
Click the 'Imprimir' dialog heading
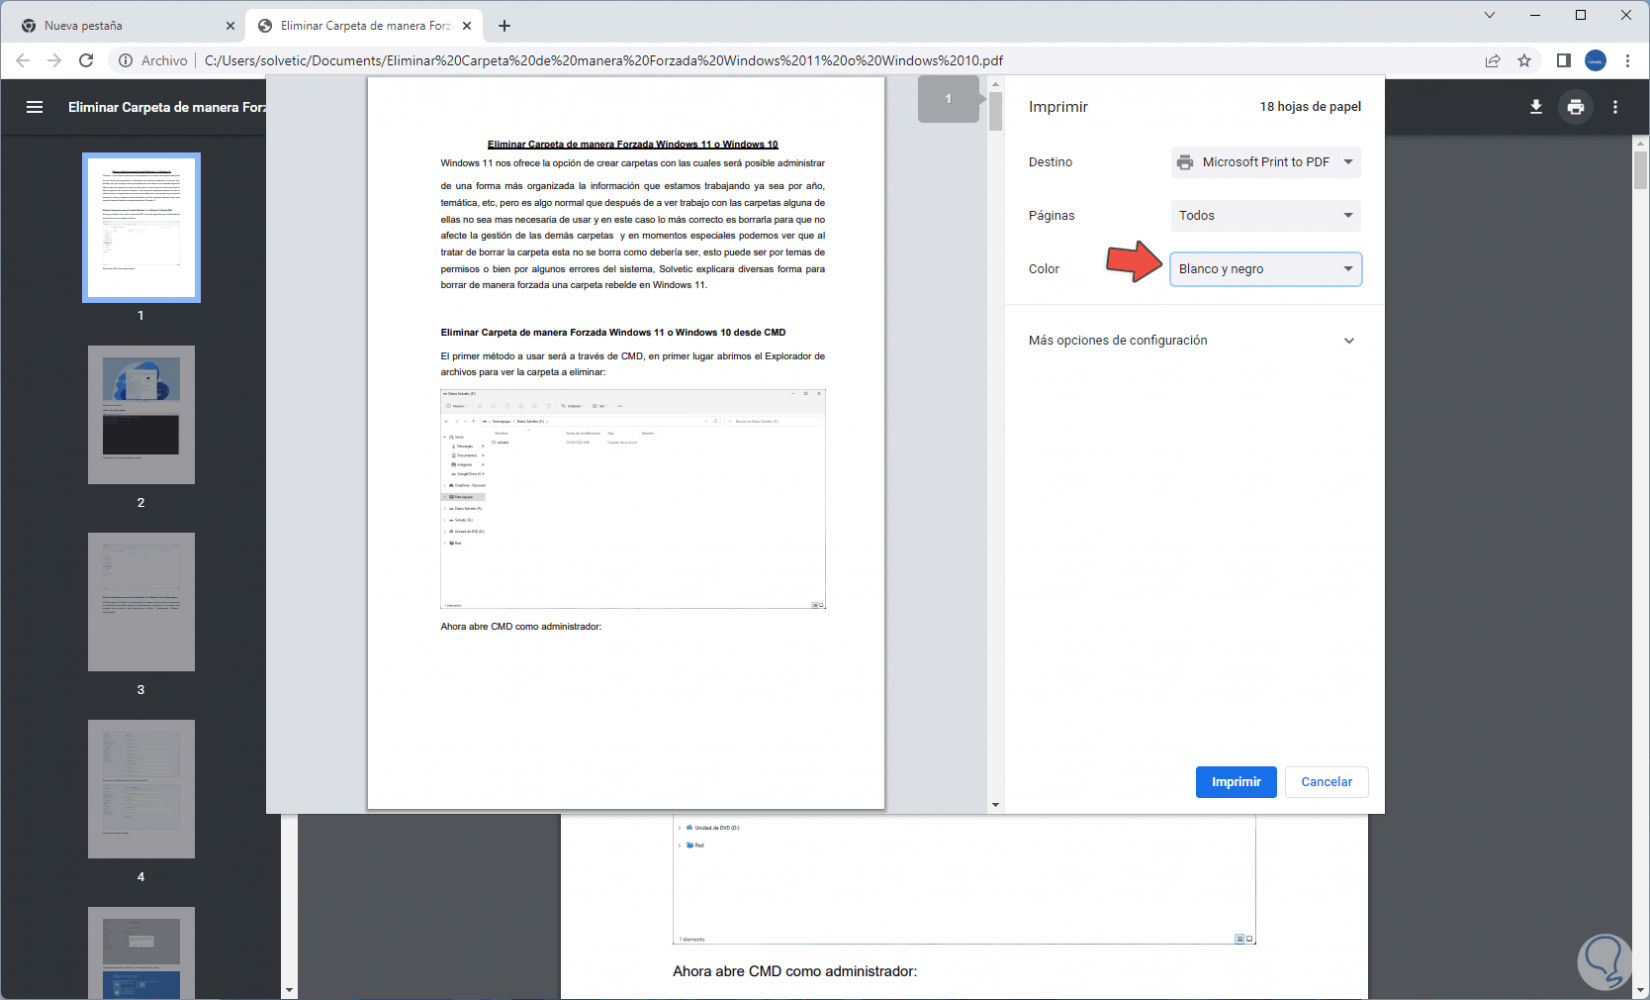point(1058,107)
